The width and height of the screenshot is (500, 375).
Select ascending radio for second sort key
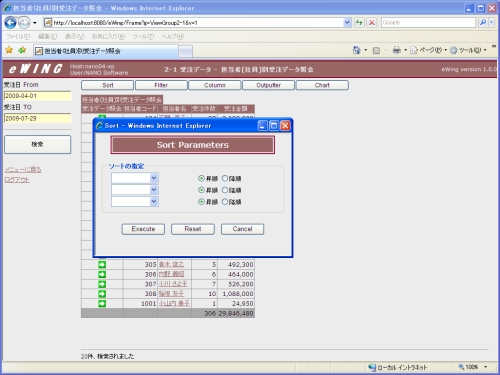click(201, 190)
